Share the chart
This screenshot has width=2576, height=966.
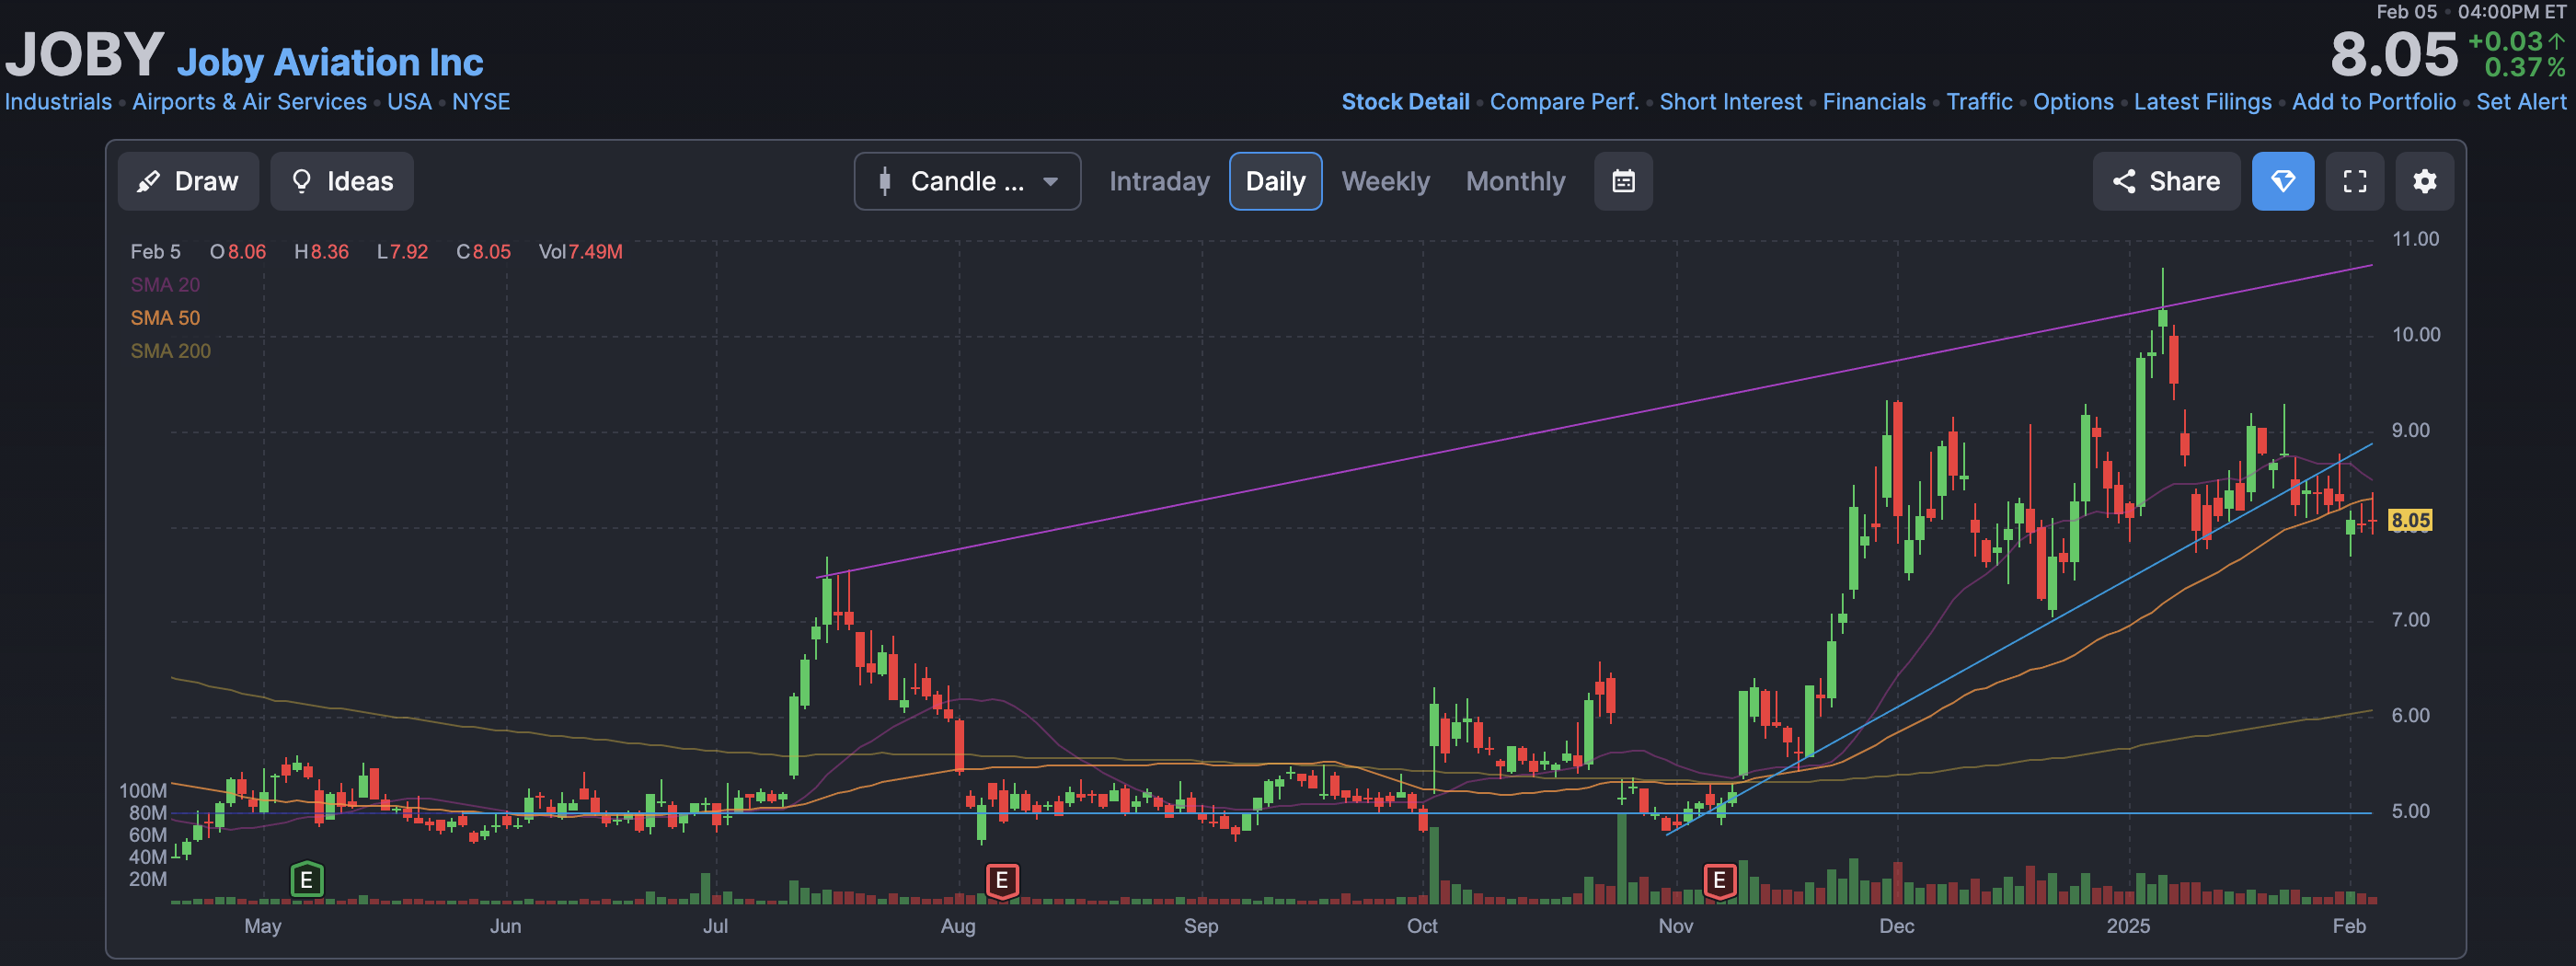[x=2166, y=181]
